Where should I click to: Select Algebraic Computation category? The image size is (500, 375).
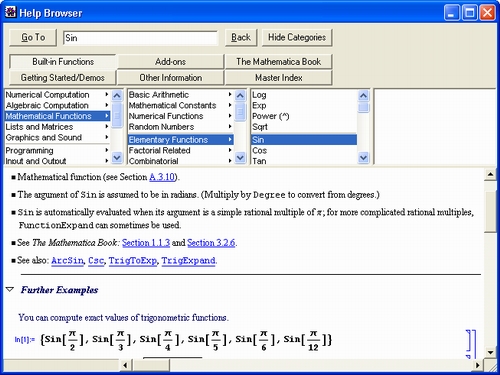click(x=57, y=105)
